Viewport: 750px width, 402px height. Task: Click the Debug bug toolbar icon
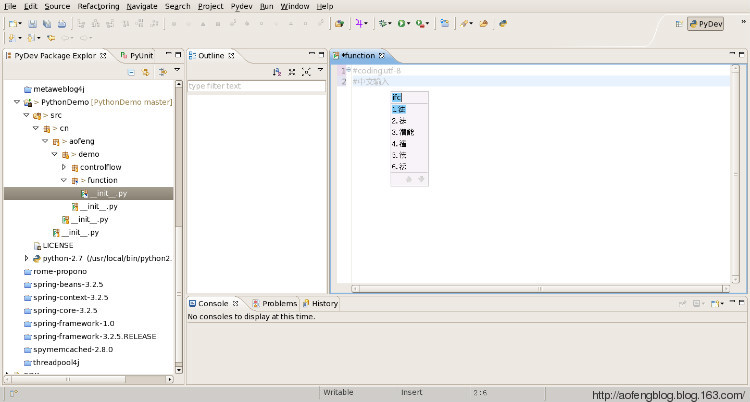[x=382, y=23]
